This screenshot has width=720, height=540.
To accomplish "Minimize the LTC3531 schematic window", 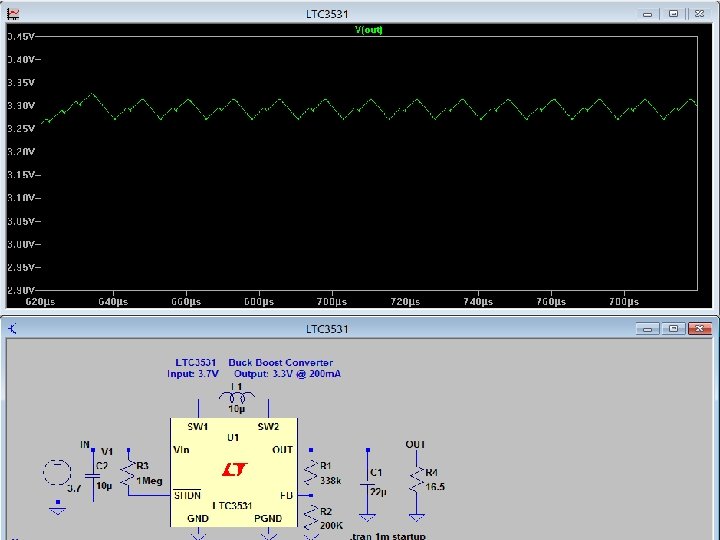I will [x=647, y=329].
